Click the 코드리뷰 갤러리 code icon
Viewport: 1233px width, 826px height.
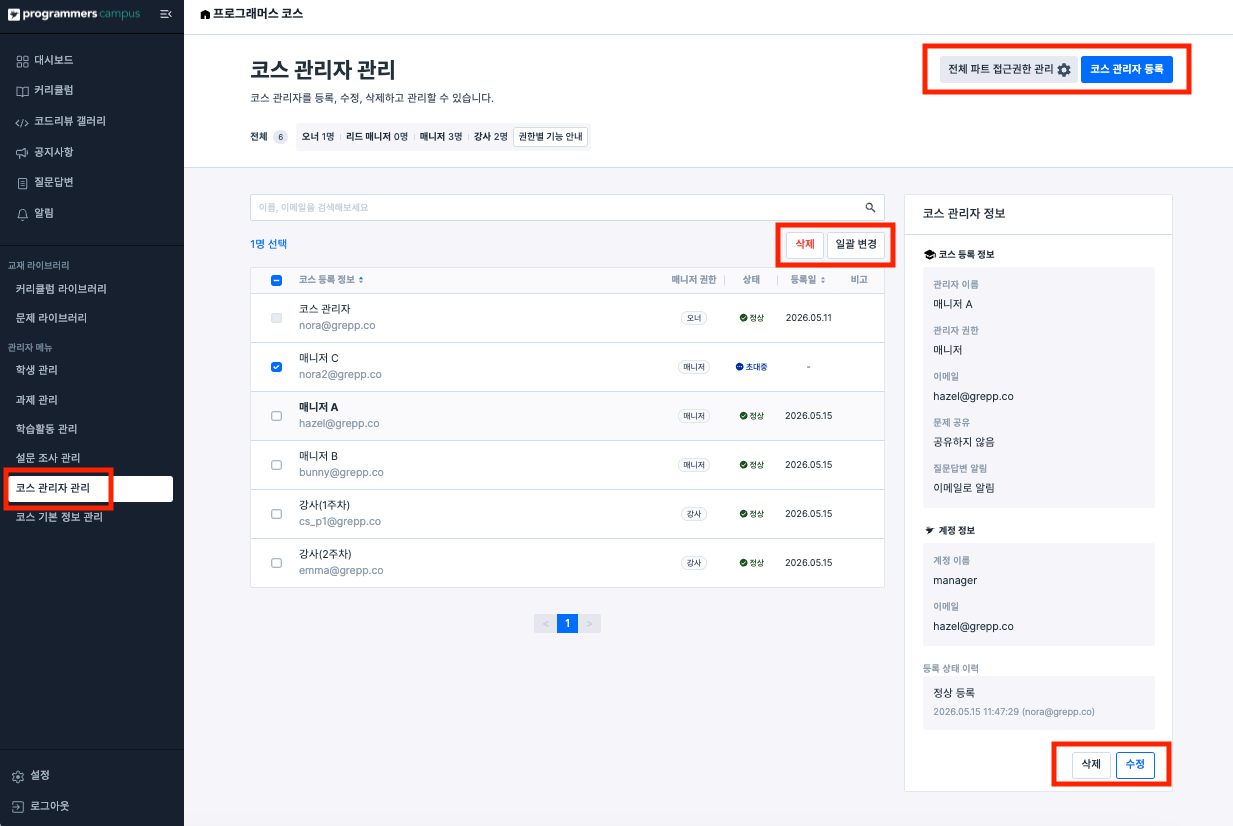(22, 122)
